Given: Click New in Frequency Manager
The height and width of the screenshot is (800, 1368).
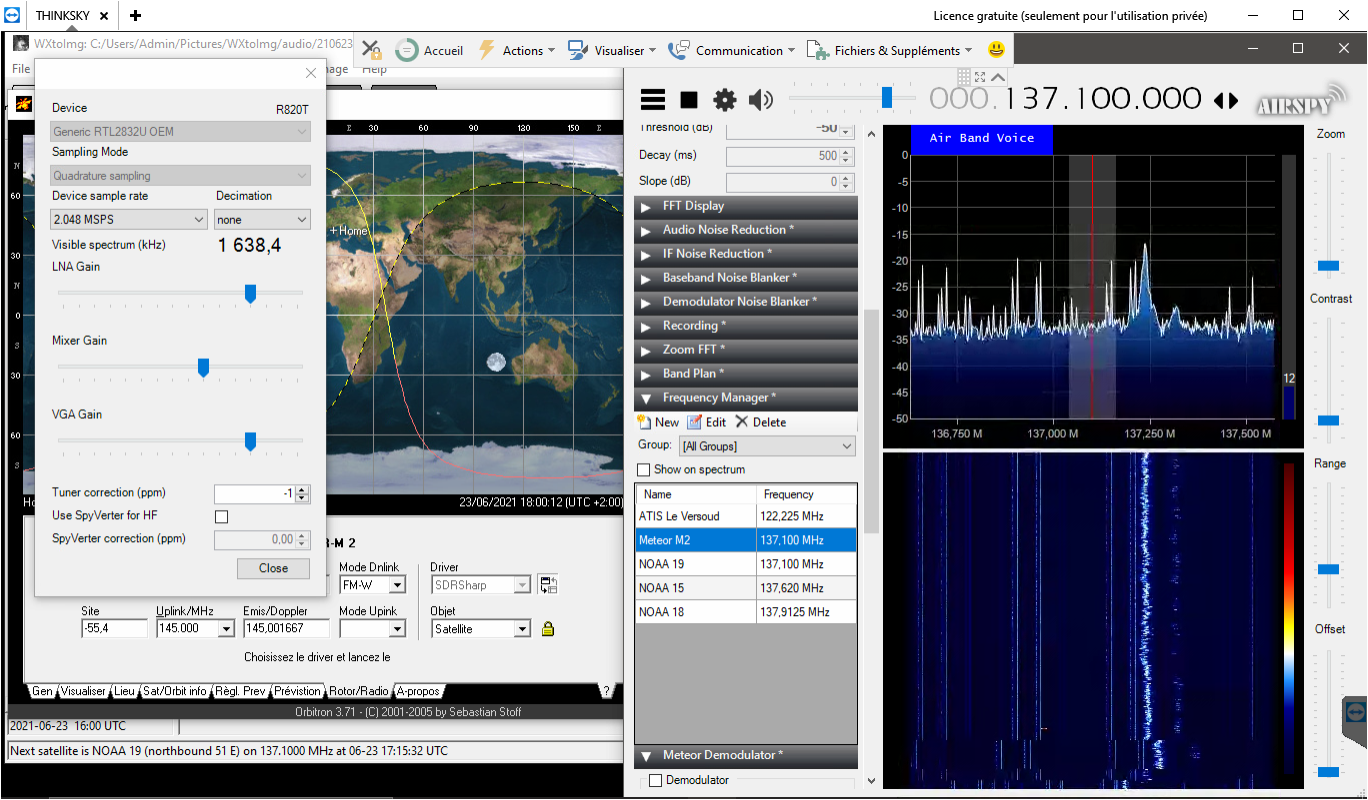Looking at the screenshot, I should 658,422.
